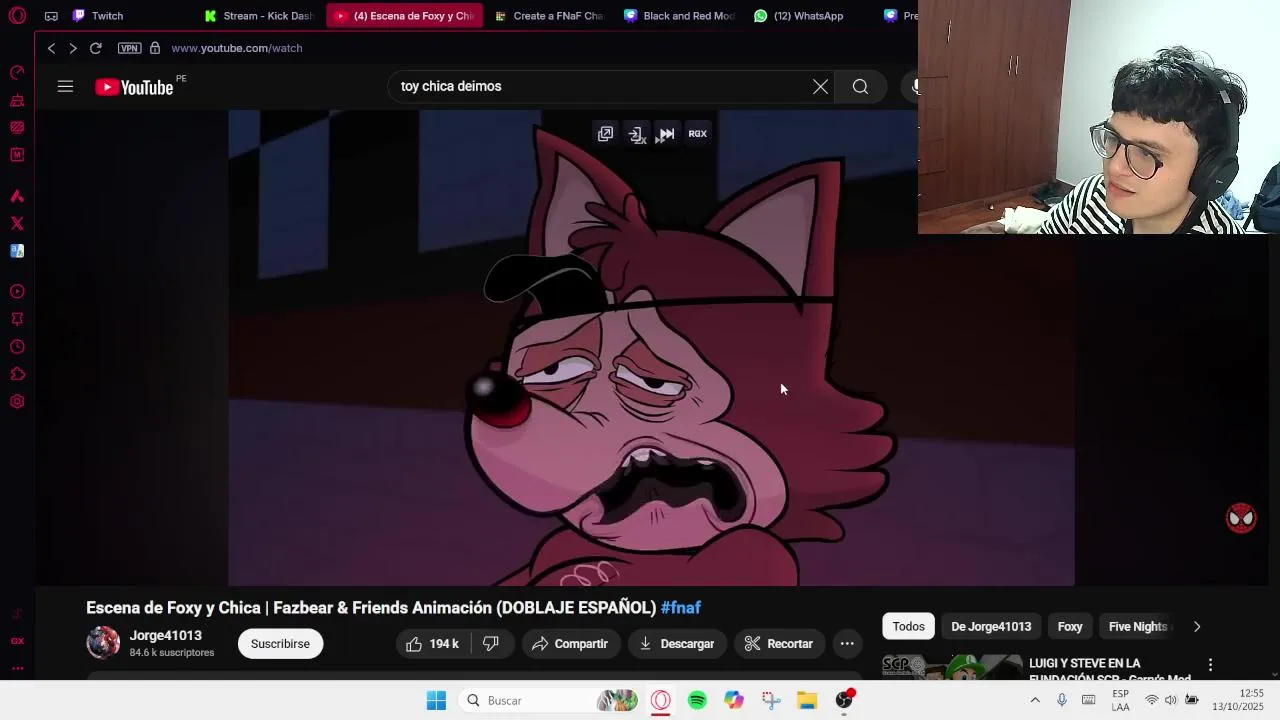
Task: Open Jorge41013 channel avatar
Action: pos(103,643)
